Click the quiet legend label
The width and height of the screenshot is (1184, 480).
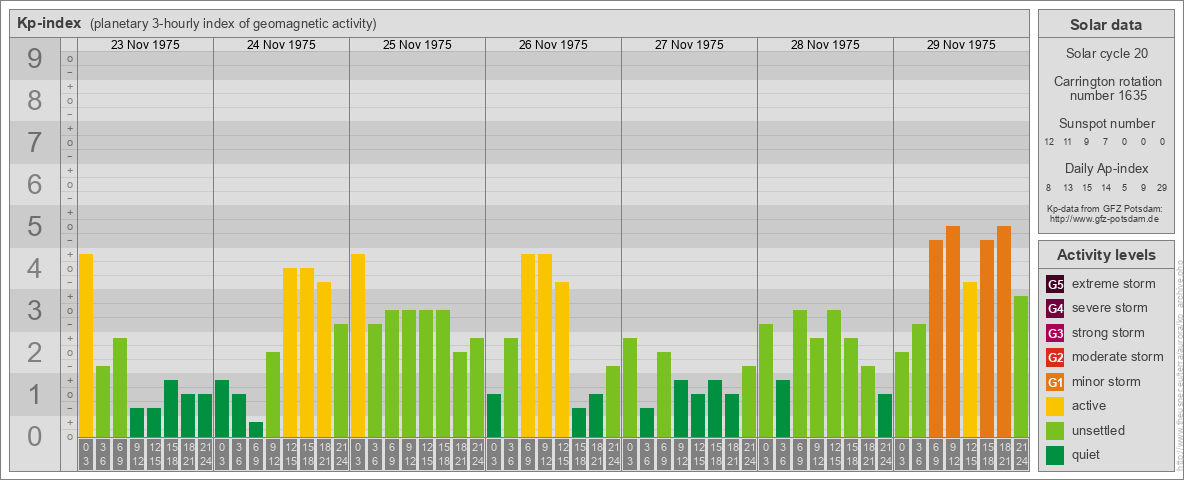1086,454
